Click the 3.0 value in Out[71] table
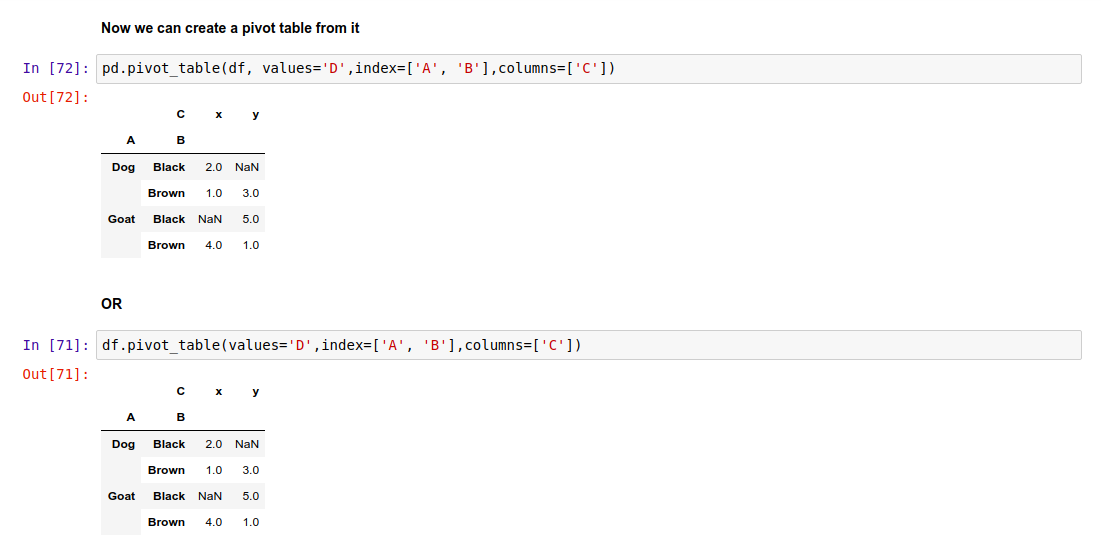Viewport: 1101px width, 549px height. [251, 470]
